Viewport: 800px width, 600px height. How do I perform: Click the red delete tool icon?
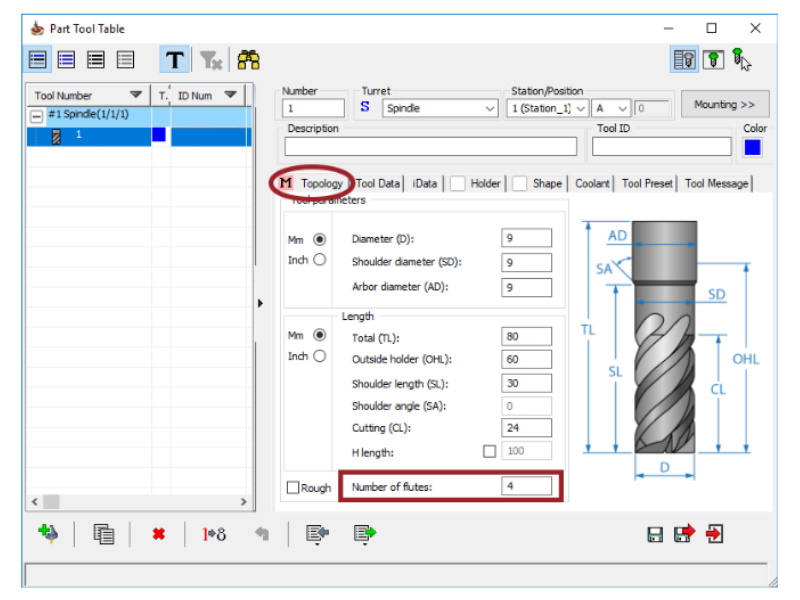click(x=158, y=533)
